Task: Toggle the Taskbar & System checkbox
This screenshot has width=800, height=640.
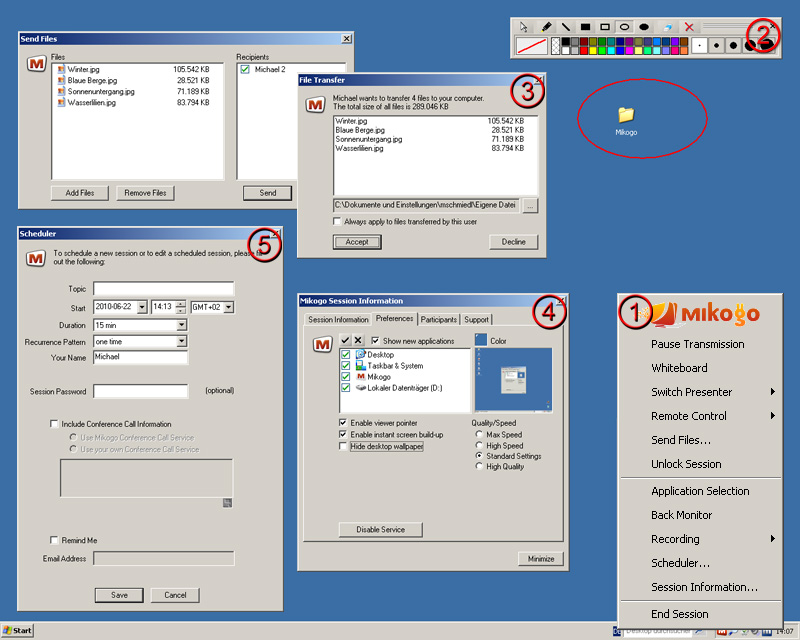Action: click(x=345, y=365)
